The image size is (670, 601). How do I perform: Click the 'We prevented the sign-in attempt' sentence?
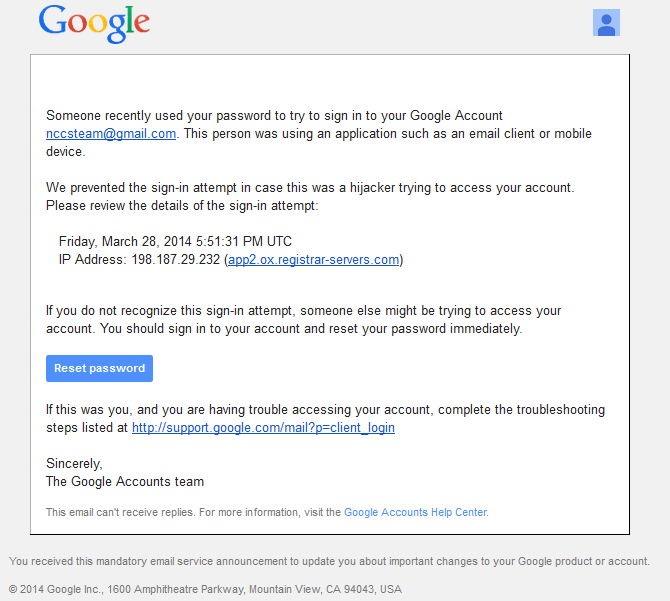tap(310, 188)
